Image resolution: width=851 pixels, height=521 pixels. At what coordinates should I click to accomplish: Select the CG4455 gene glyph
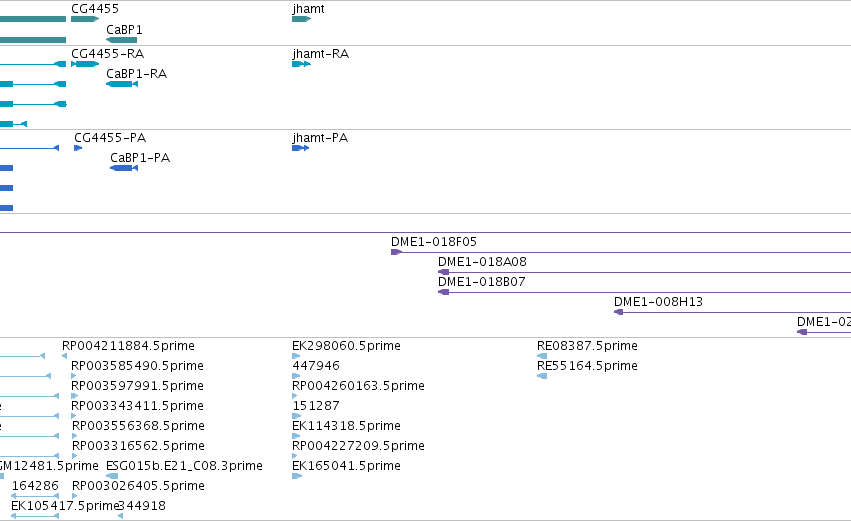pyautogui.click(x=85, y=19)
